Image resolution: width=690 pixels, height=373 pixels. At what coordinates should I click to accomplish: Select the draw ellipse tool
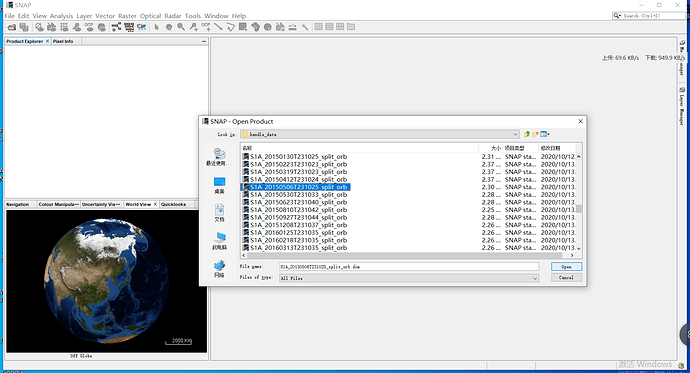[268, 27]
